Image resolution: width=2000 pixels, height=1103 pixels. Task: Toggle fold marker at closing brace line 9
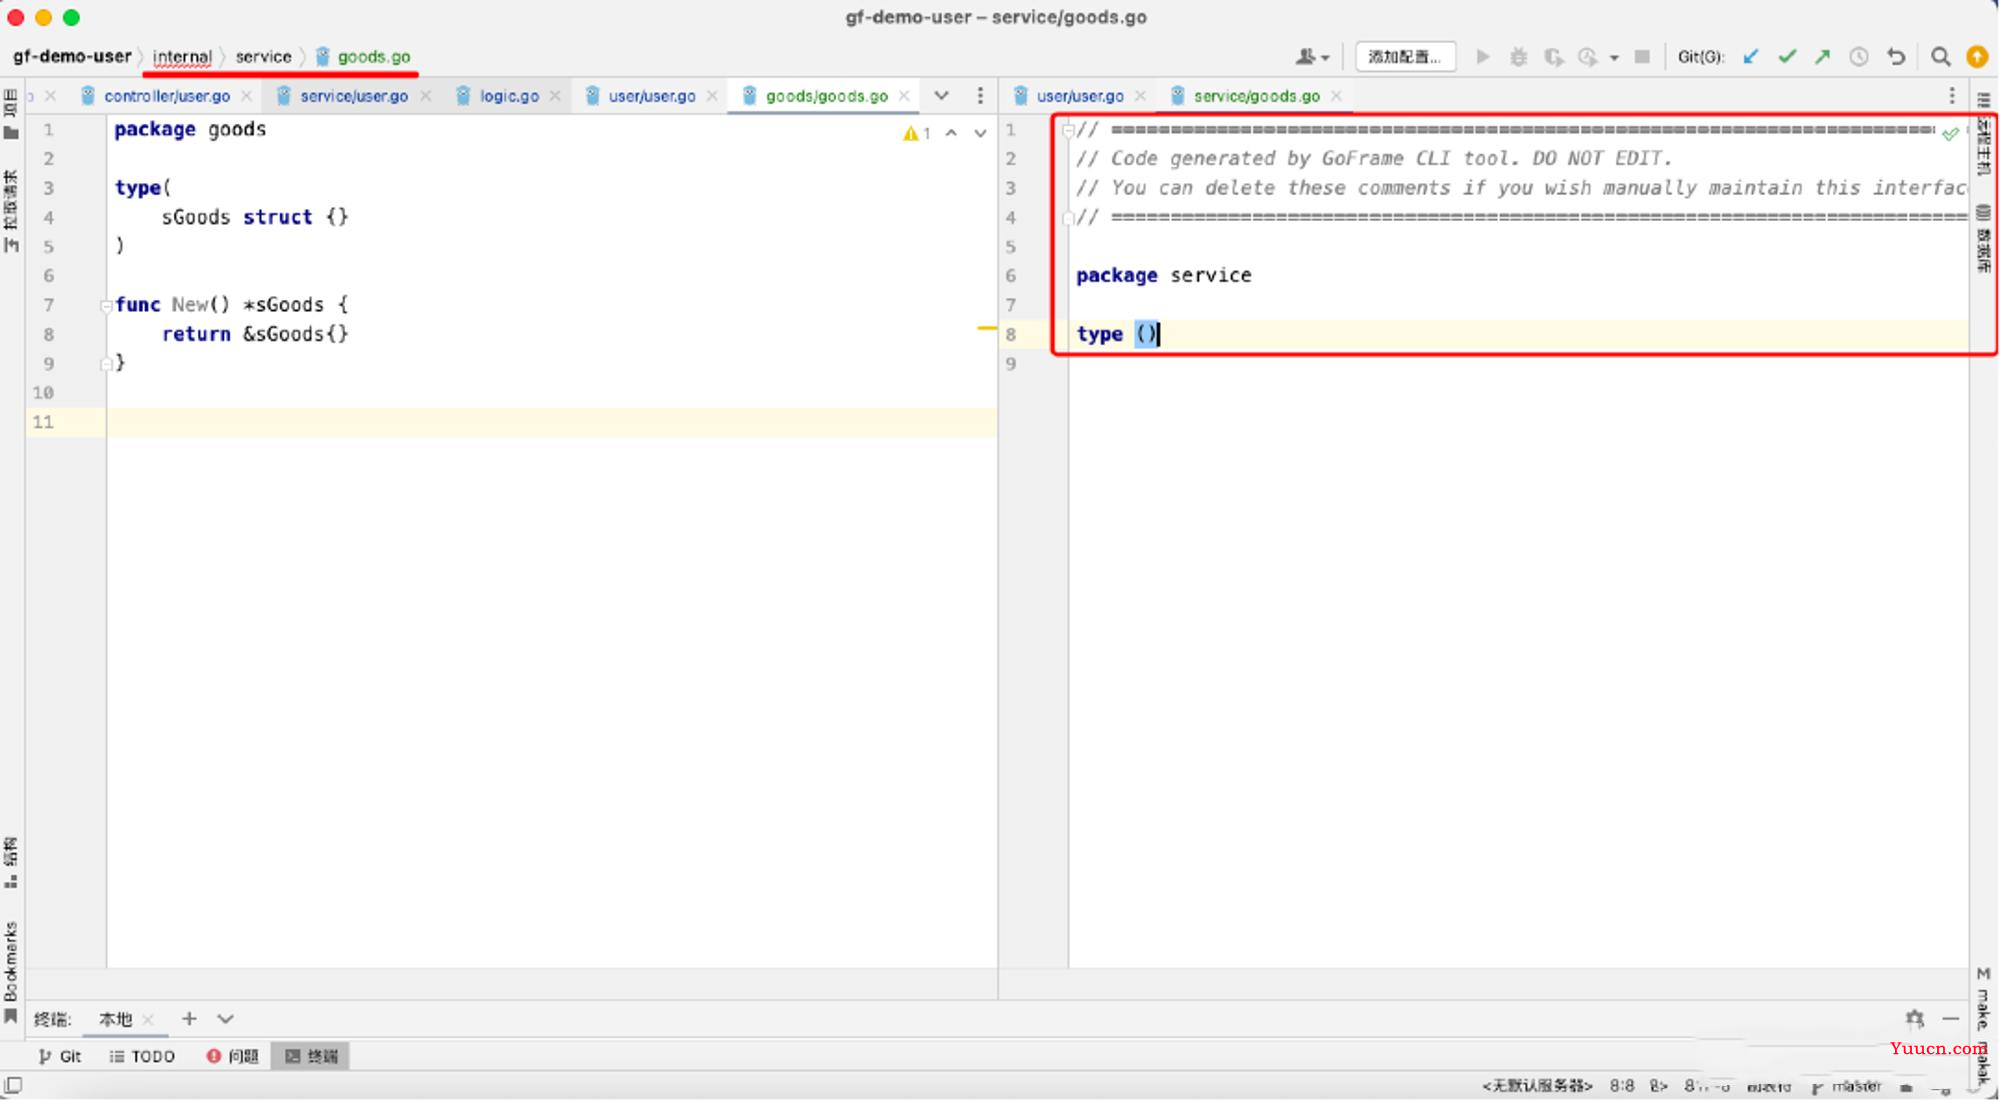coord(105,365)
